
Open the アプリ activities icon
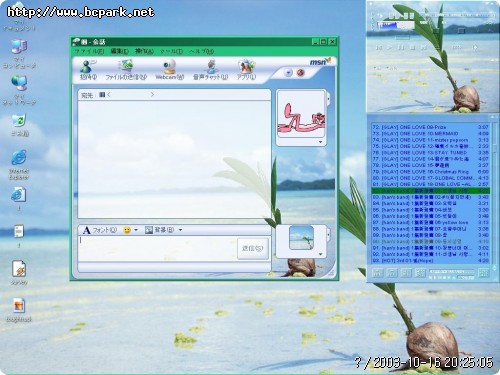tap(246, 69)
